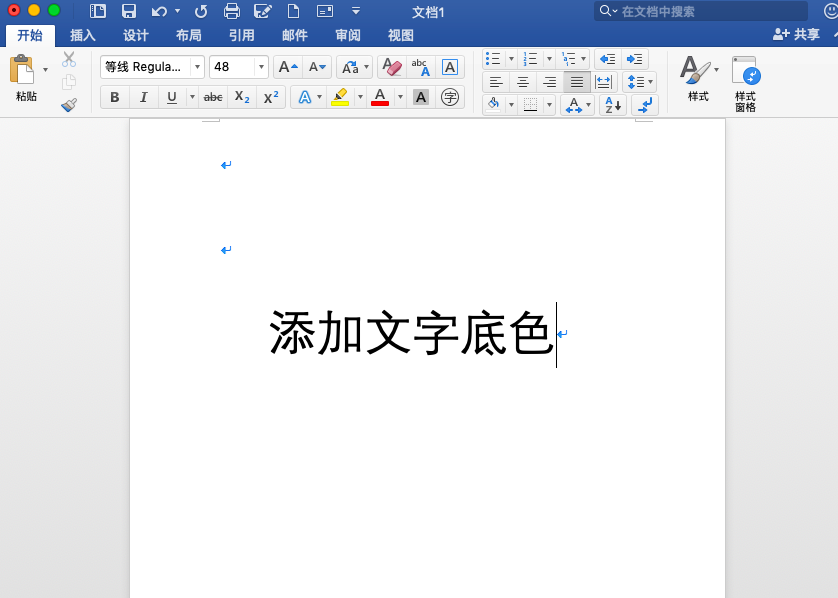Click the text 添加文字底色 in document
This screenshot has height=598, width=838.
410,334
